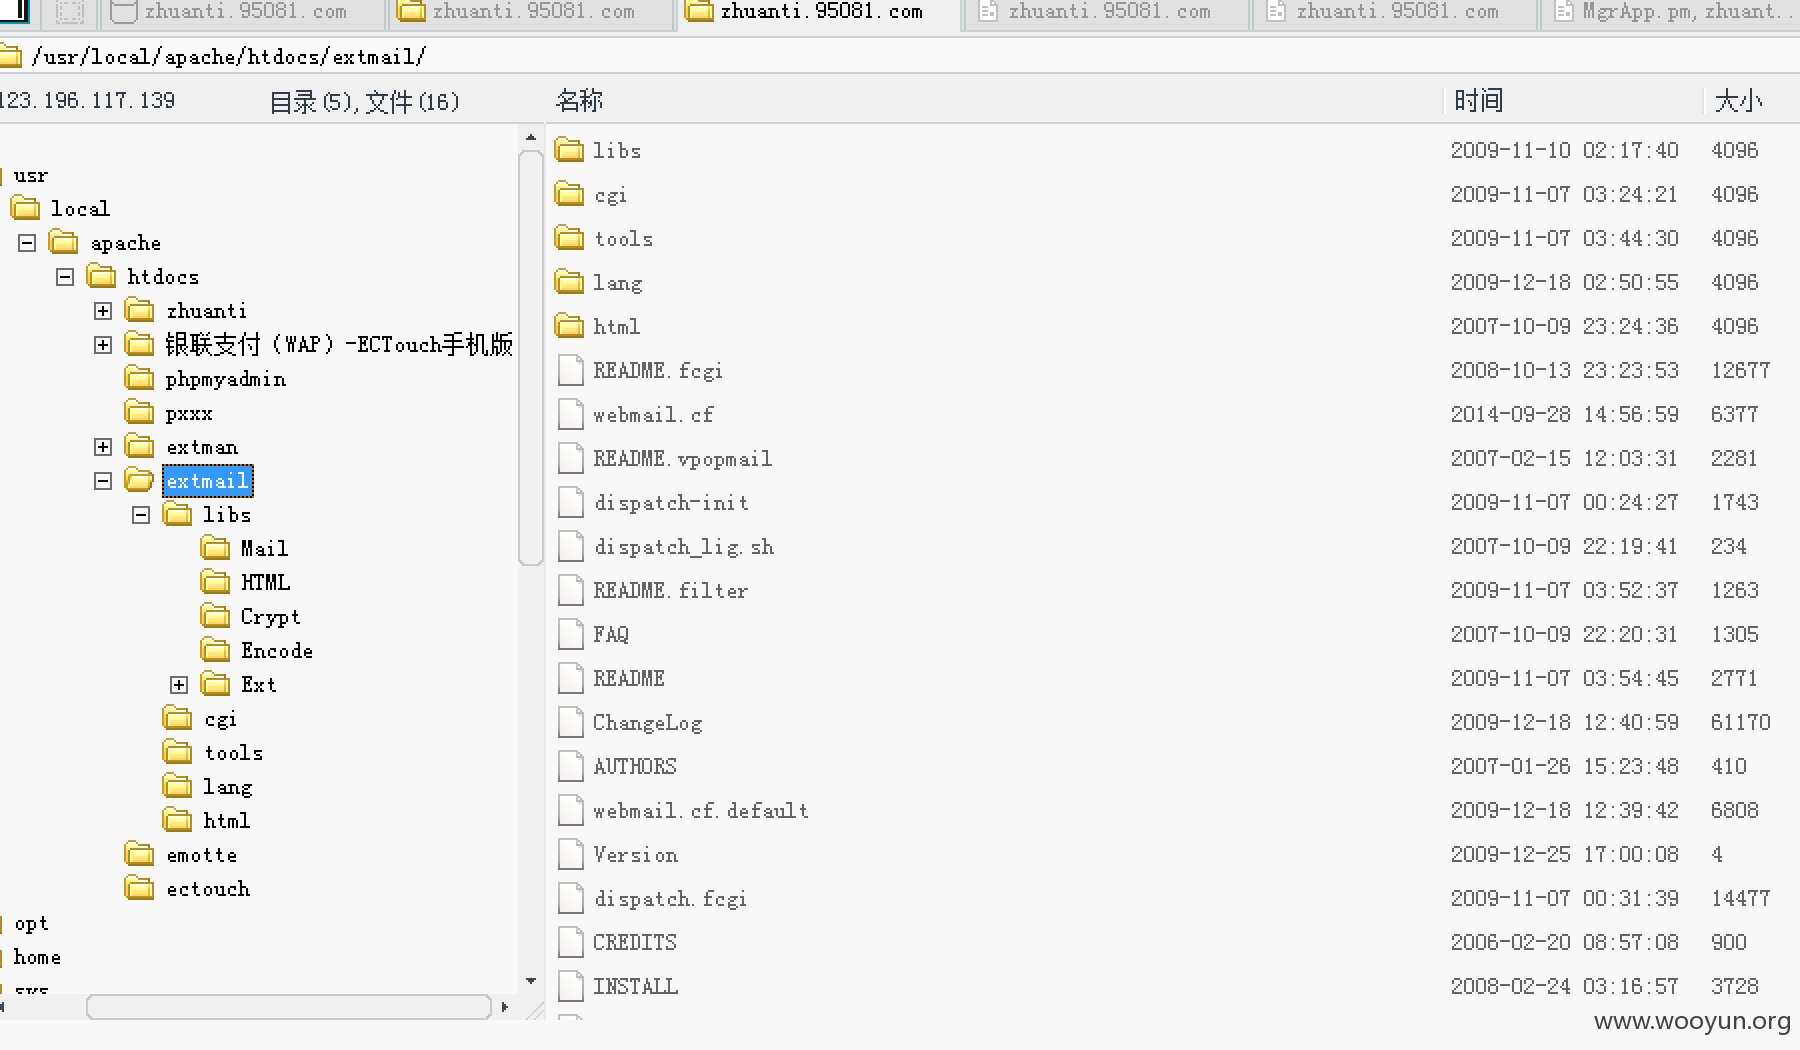The height and width of the screenshot is (1050, 1800).
Task: Click the tree panel scroll down arrow
Action: click(530, 981)
